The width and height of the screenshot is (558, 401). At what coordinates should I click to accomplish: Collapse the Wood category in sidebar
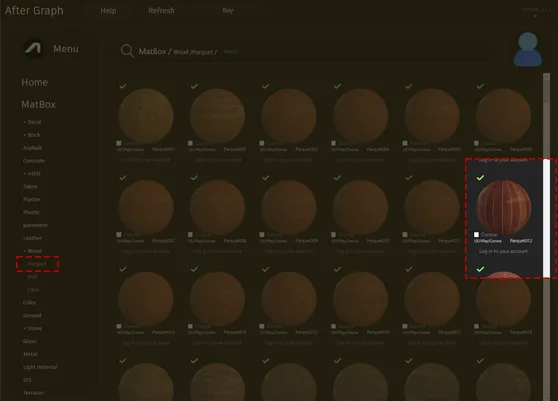coord(32,251)
